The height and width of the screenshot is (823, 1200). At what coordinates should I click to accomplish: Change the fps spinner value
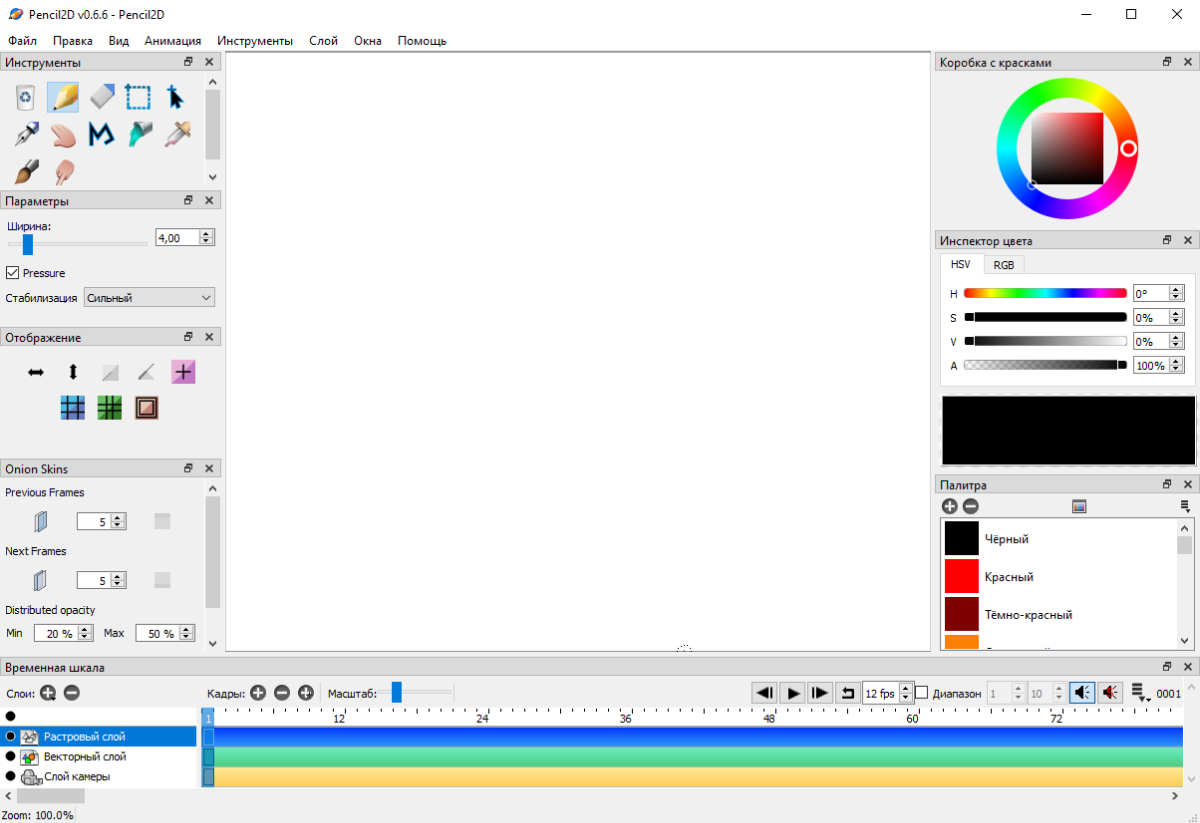click(888, 692)
